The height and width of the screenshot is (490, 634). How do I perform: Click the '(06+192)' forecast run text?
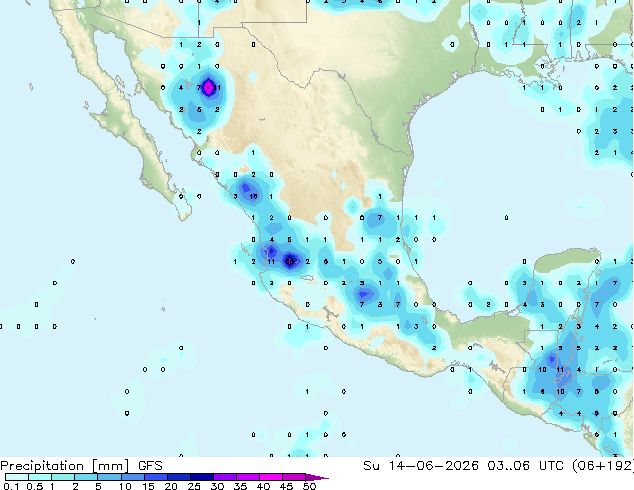click(603, 466)
